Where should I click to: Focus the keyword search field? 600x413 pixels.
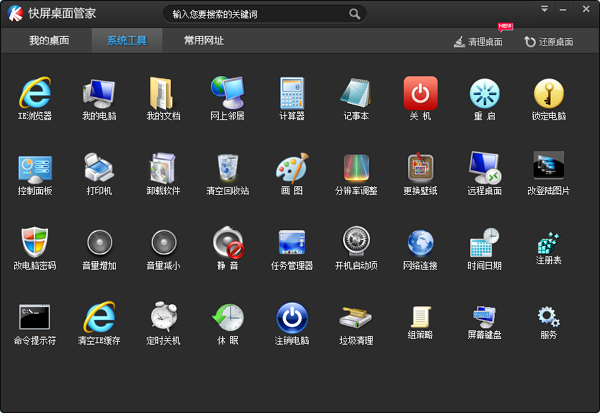[264, 14]
